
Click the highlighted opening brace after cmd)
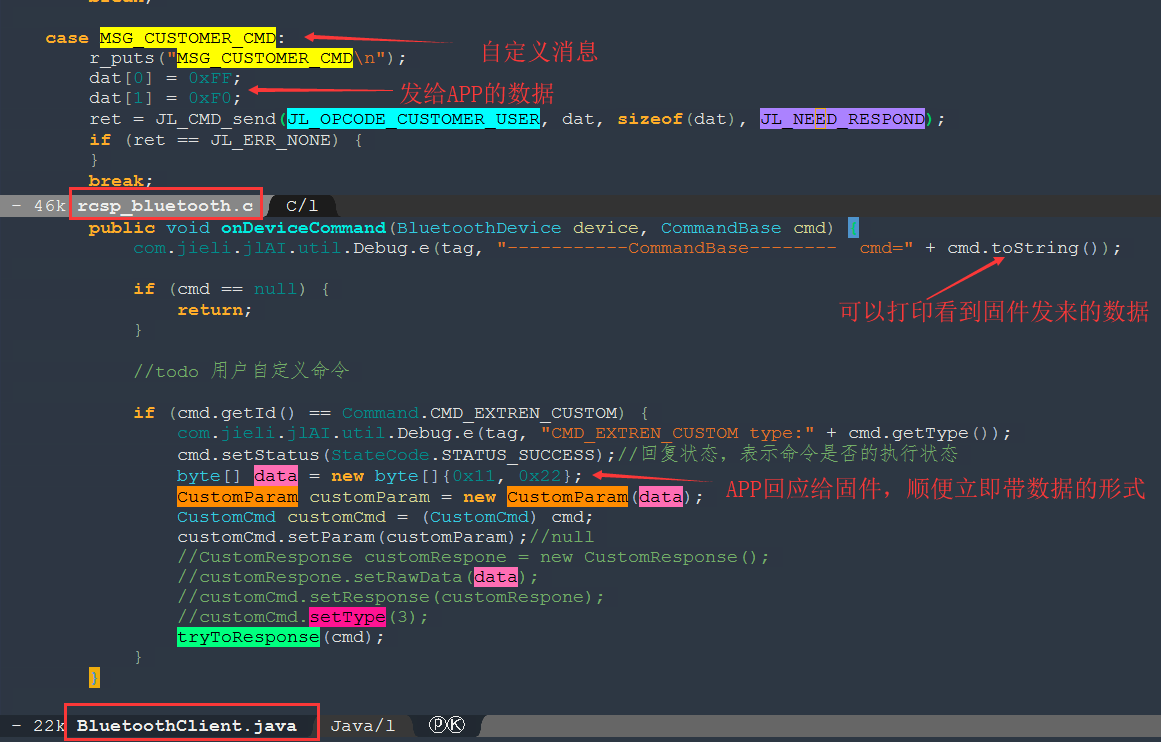(854, 227)
